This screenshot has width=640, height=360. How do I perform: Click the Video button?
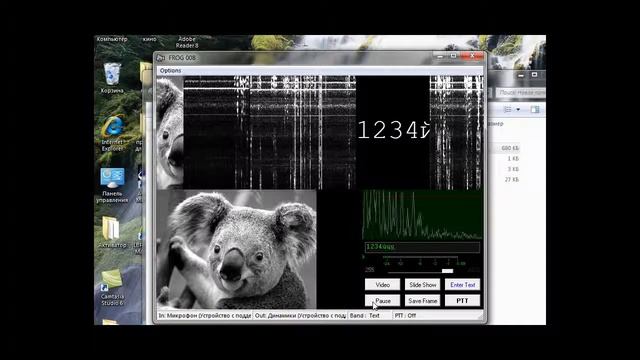[382, 285]
